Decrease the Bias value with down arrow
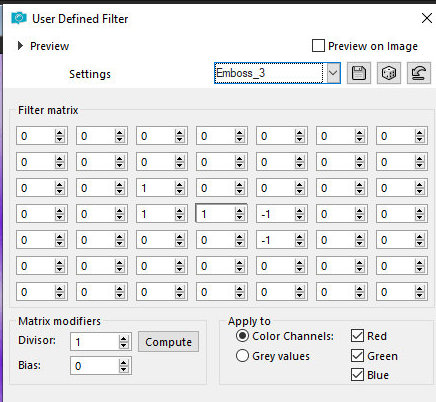 (123, 369)
